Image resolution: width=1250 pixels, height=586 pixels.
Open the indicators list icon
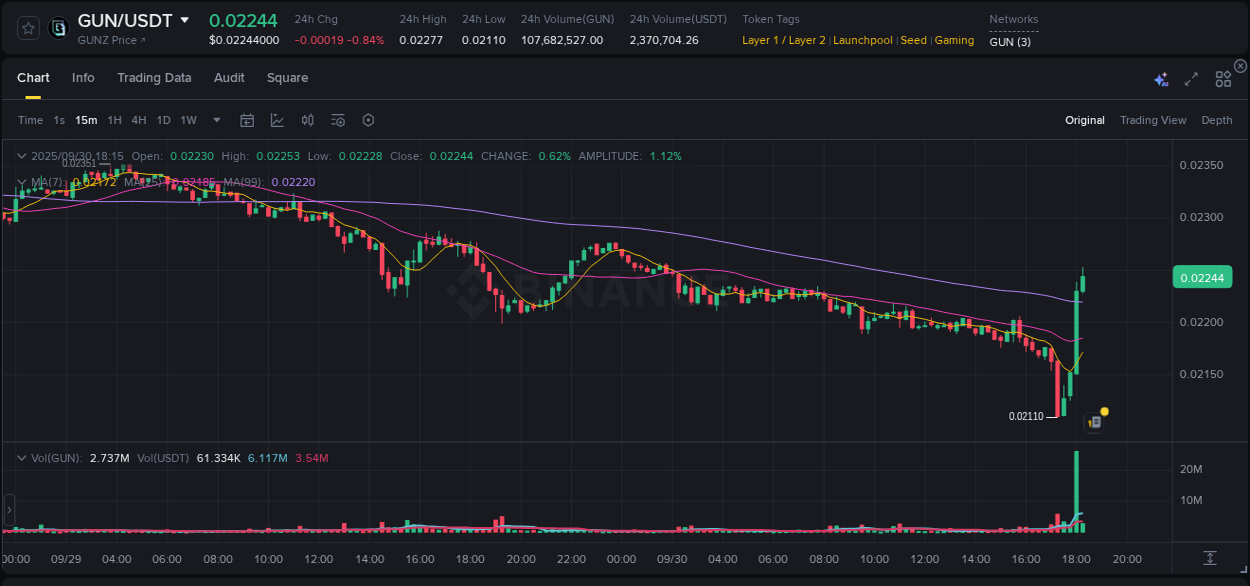click(x=338, y=120)
